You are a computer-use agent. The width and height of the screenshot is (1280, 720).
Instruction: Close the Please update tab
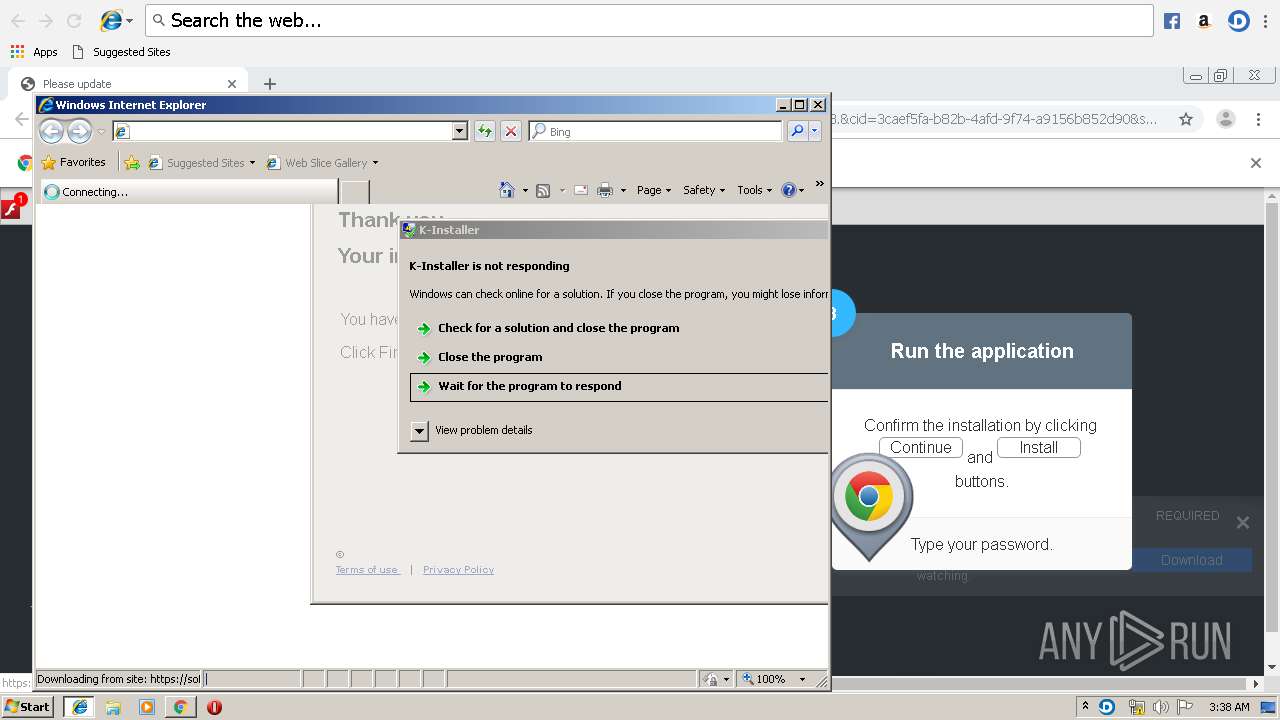(232, 84)
